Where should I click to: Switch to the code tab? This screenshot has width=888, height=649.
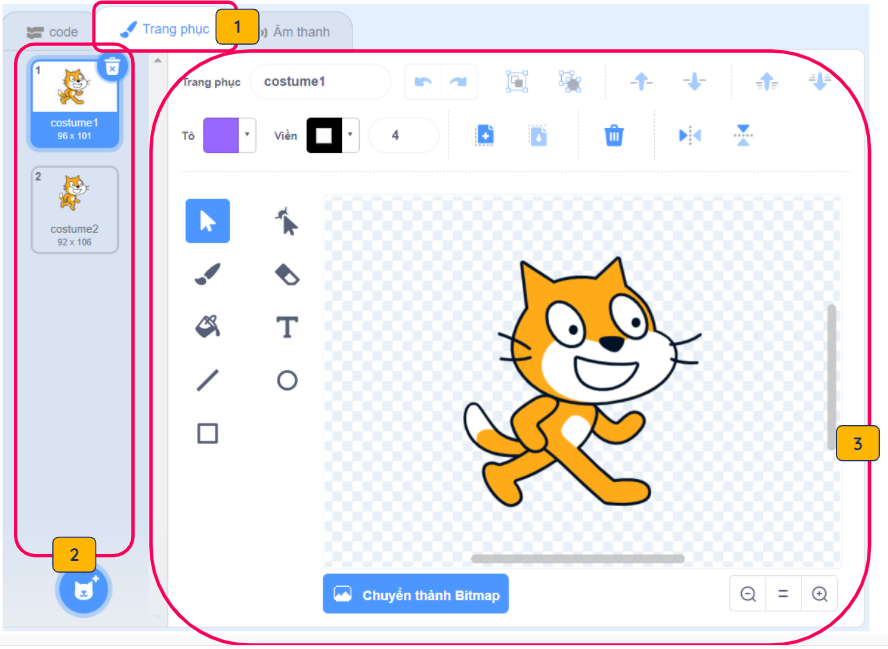click(x=52, y=32)
